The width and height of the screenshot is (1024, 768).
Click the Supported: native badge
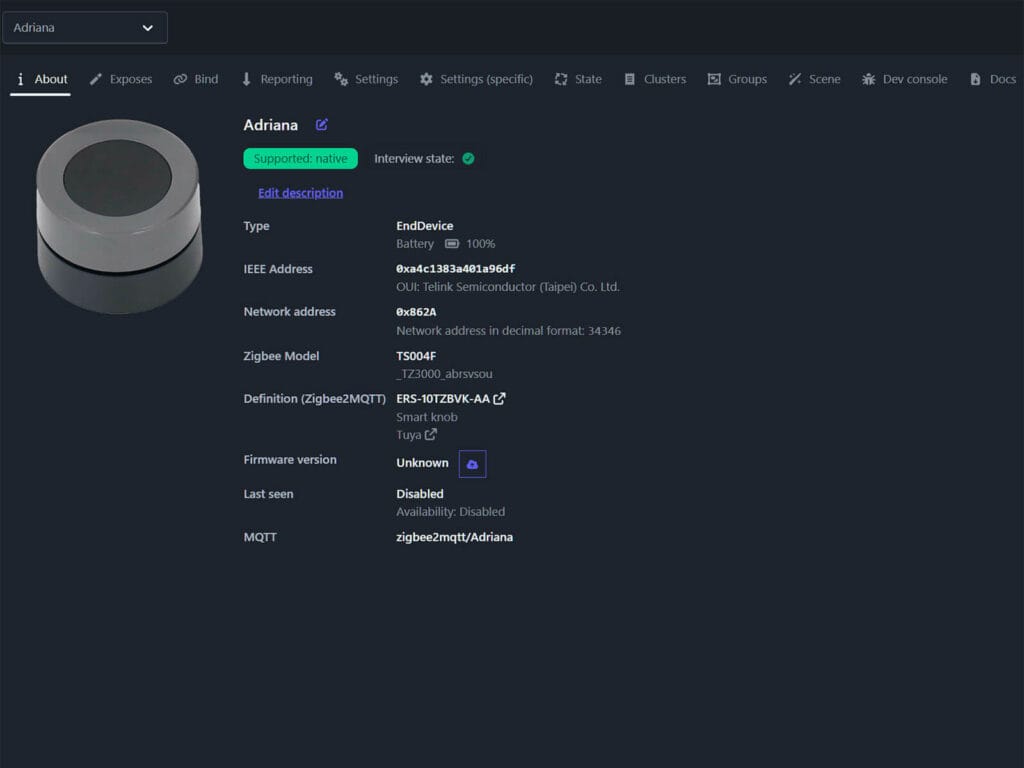click(300, 159)
